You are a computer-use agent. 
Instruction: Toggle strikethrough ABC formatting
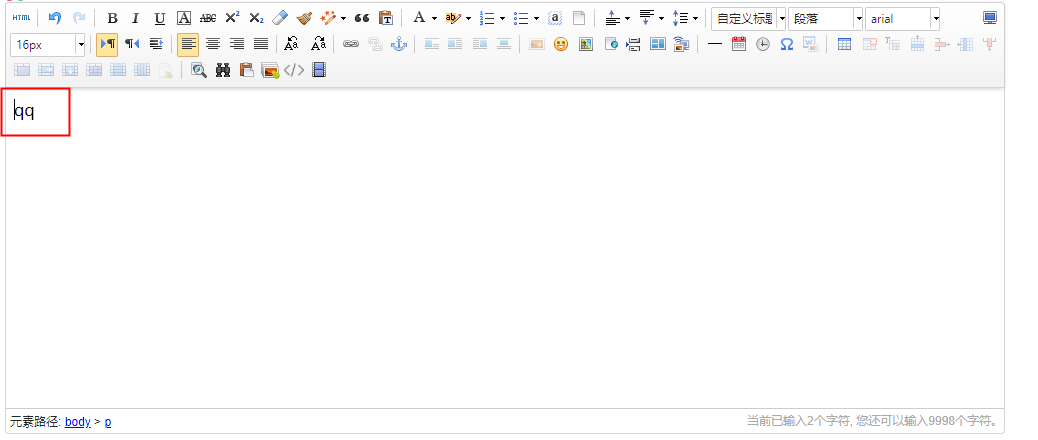208,19
